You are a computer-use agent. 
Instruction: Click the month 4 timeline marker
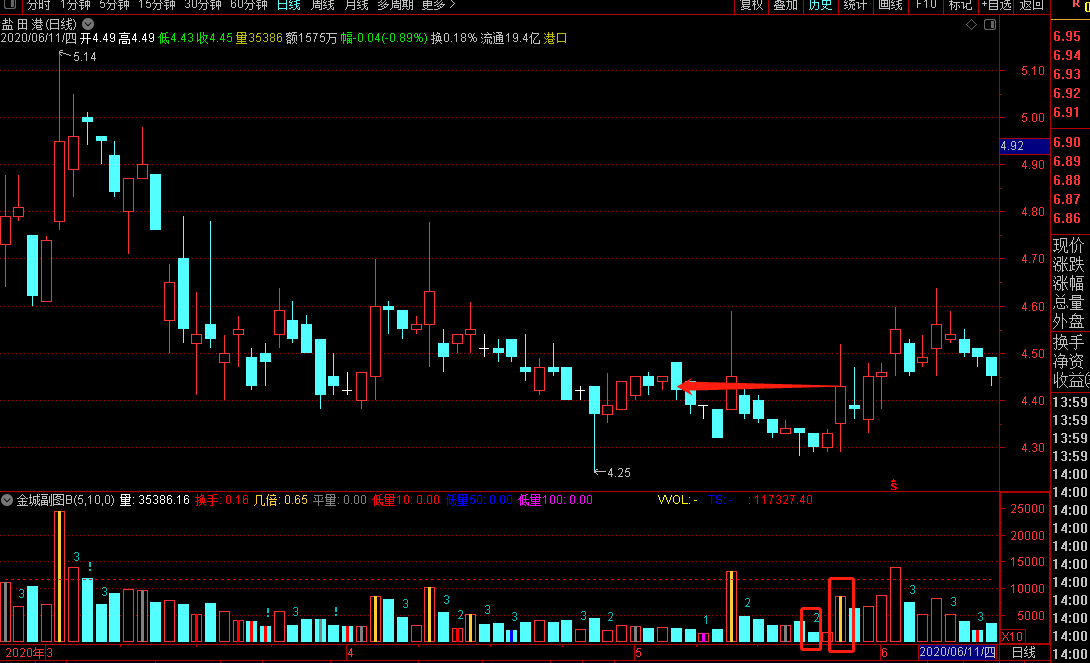350,653
